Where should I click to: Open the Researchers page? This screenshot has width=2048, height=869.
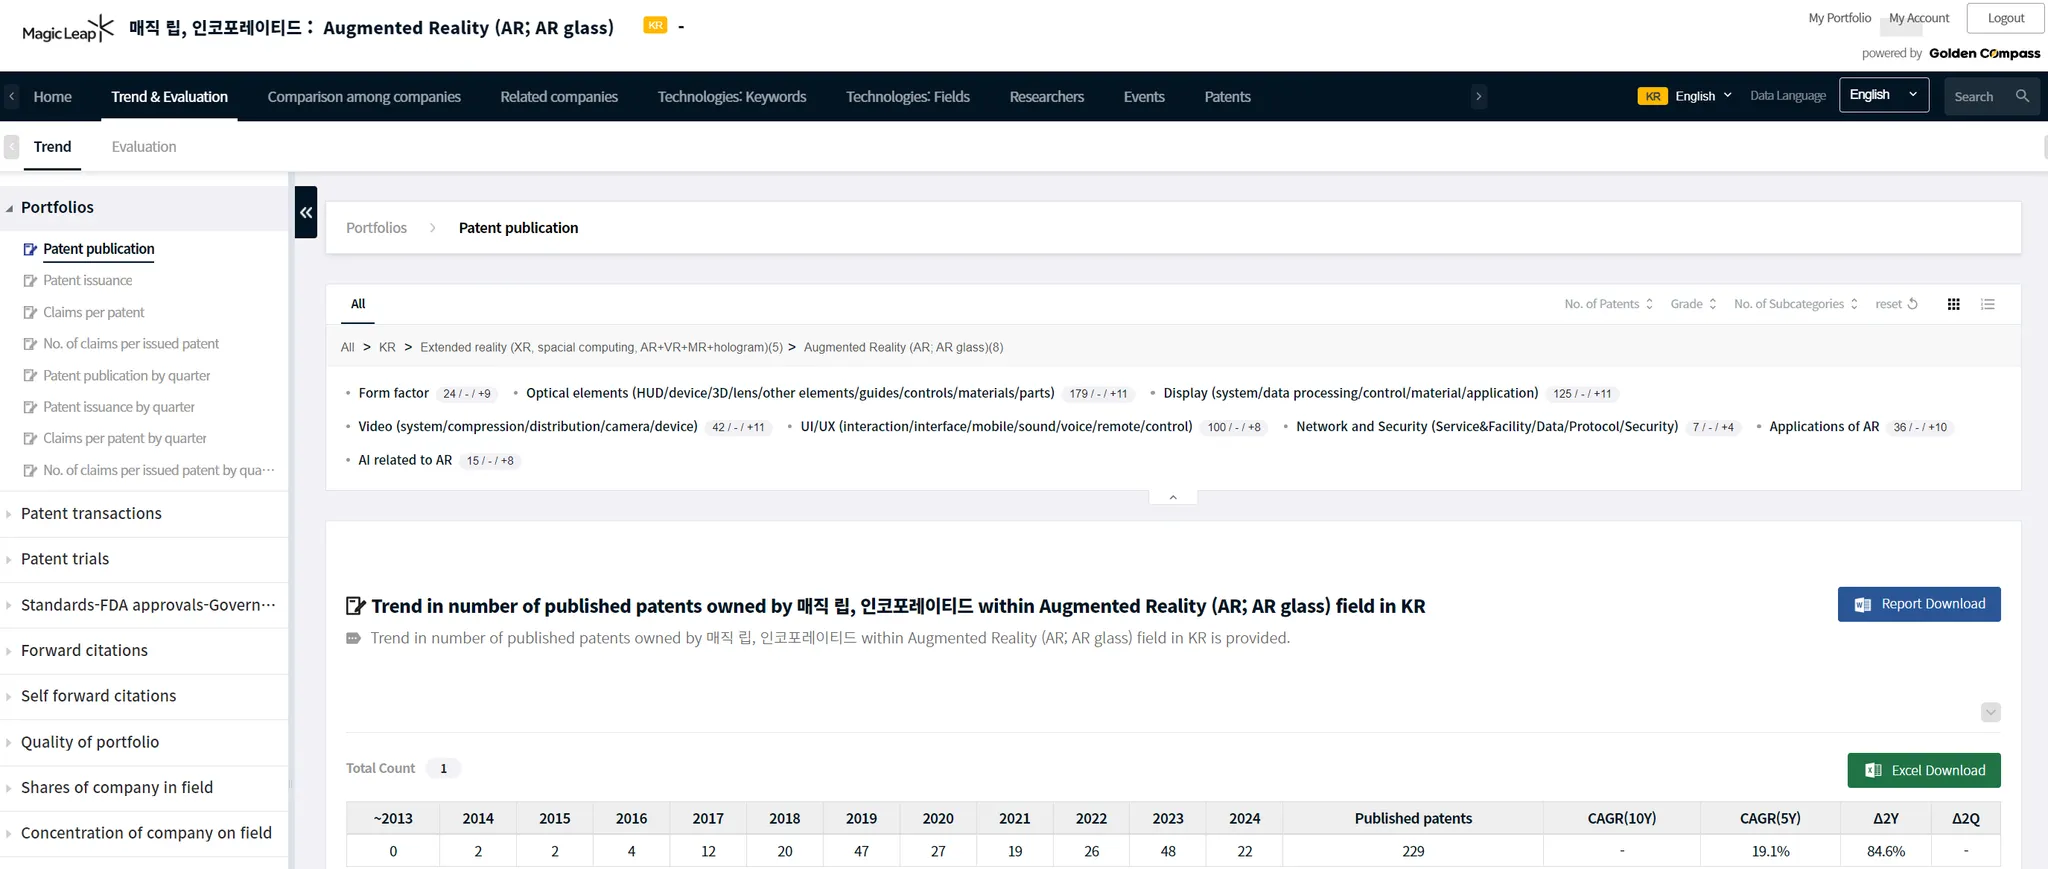pos(1047,97)
